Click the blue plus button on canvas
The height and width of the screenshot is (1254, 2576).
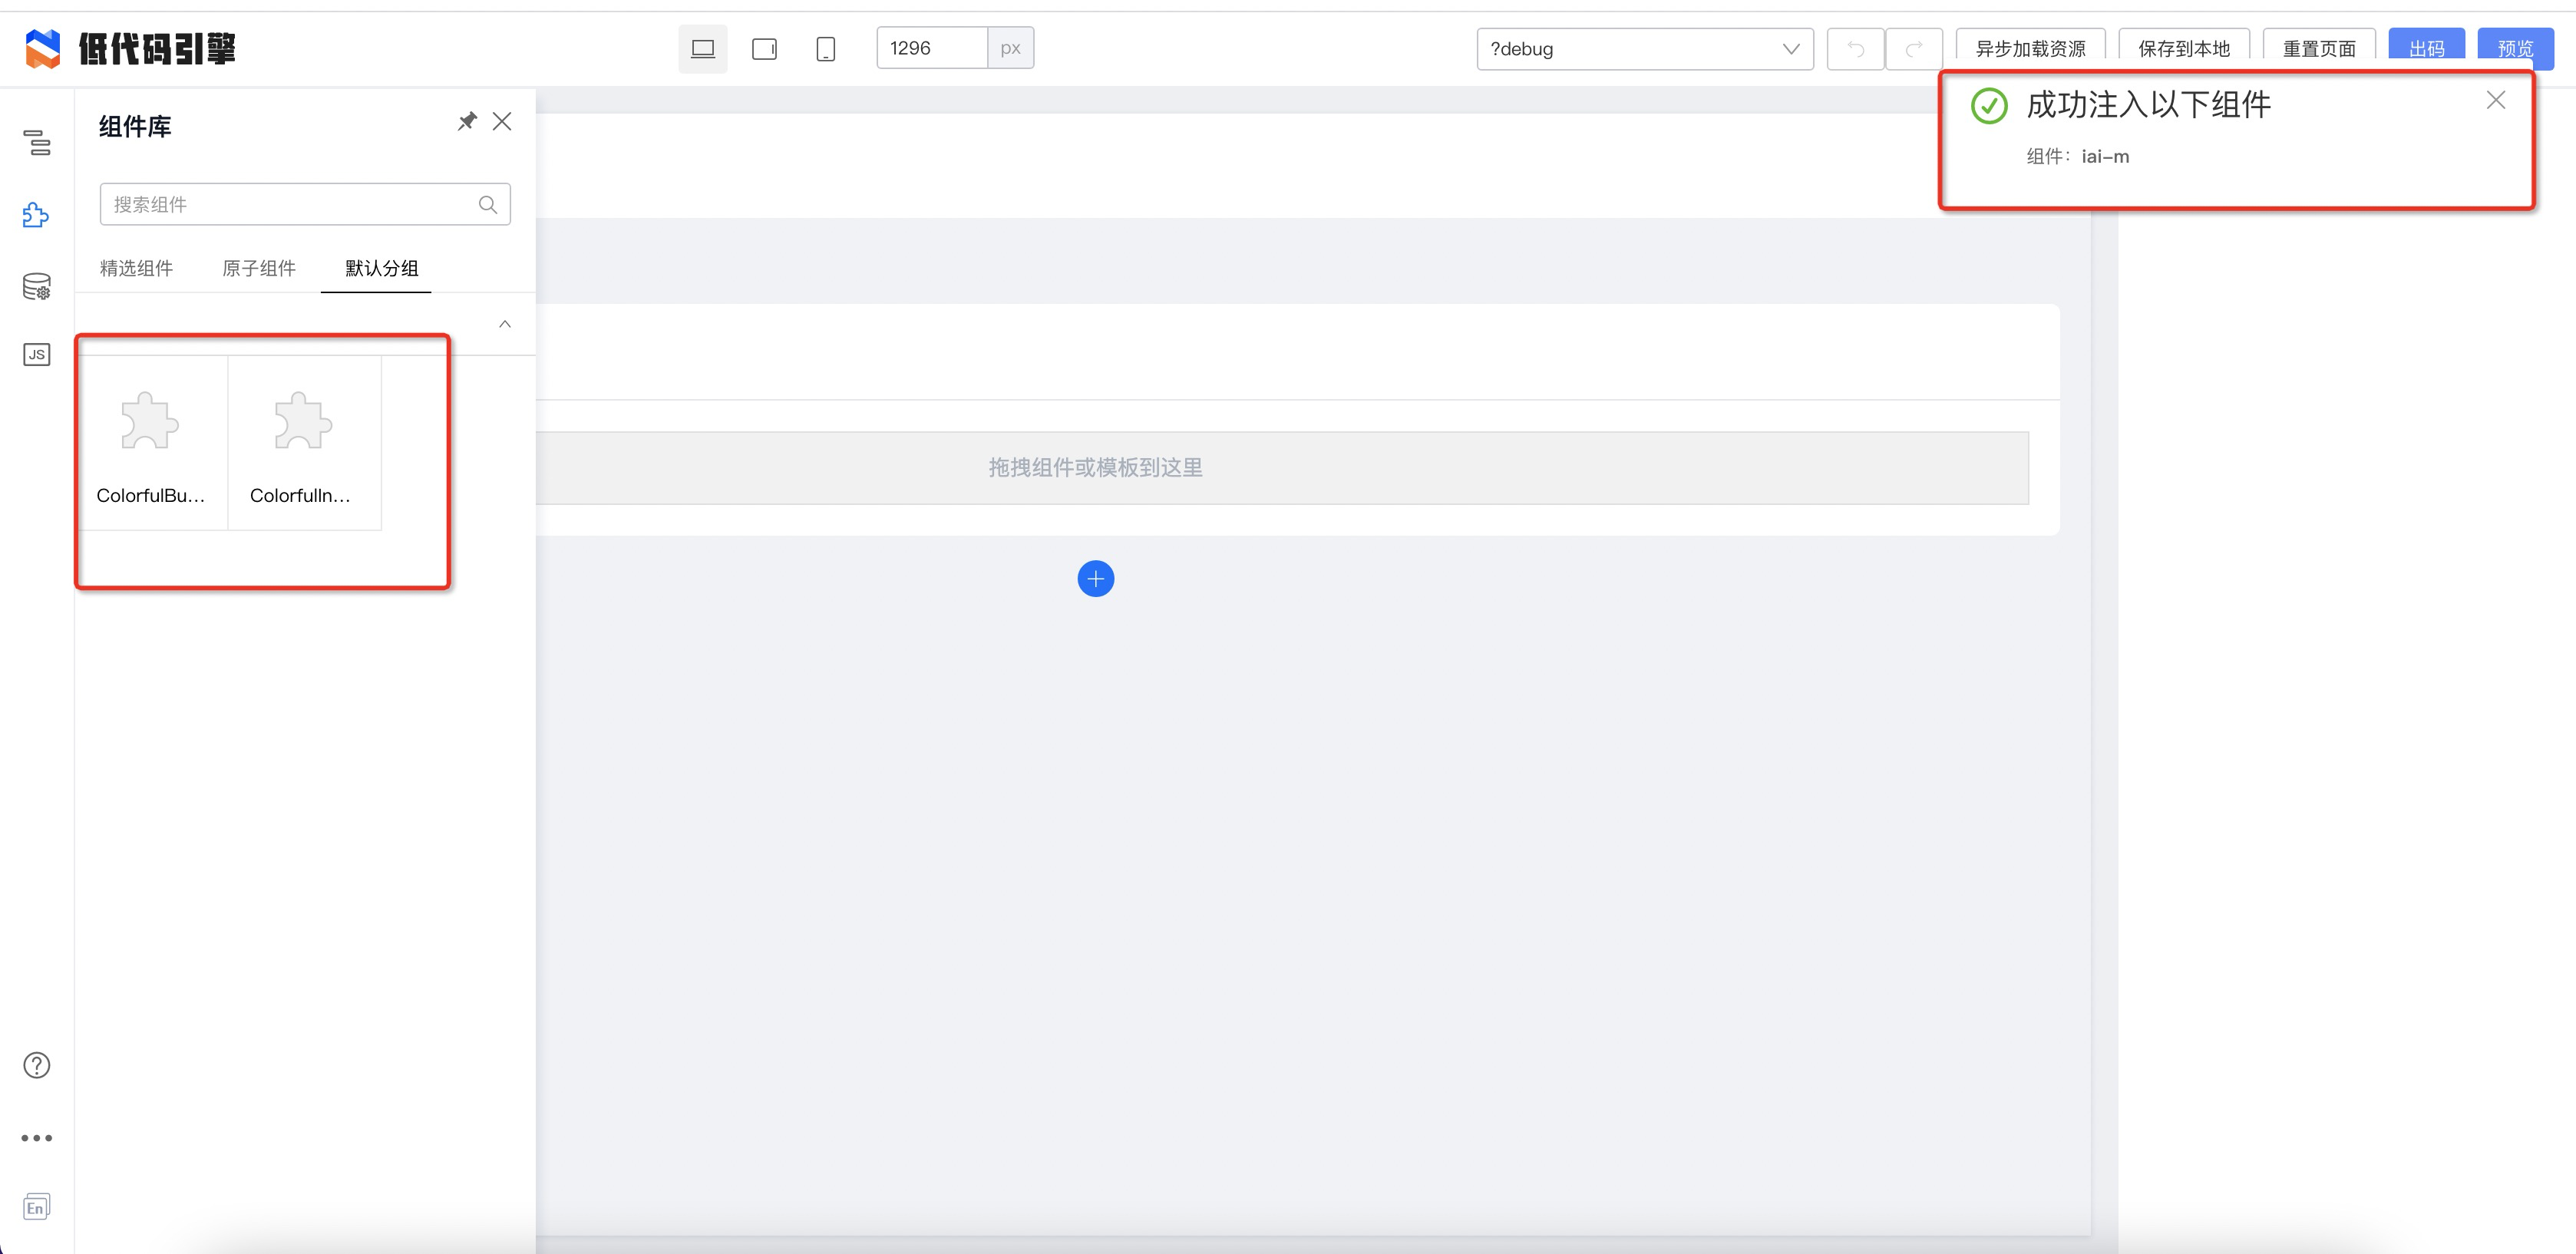pyautogui.click(x=1096, y=578)
